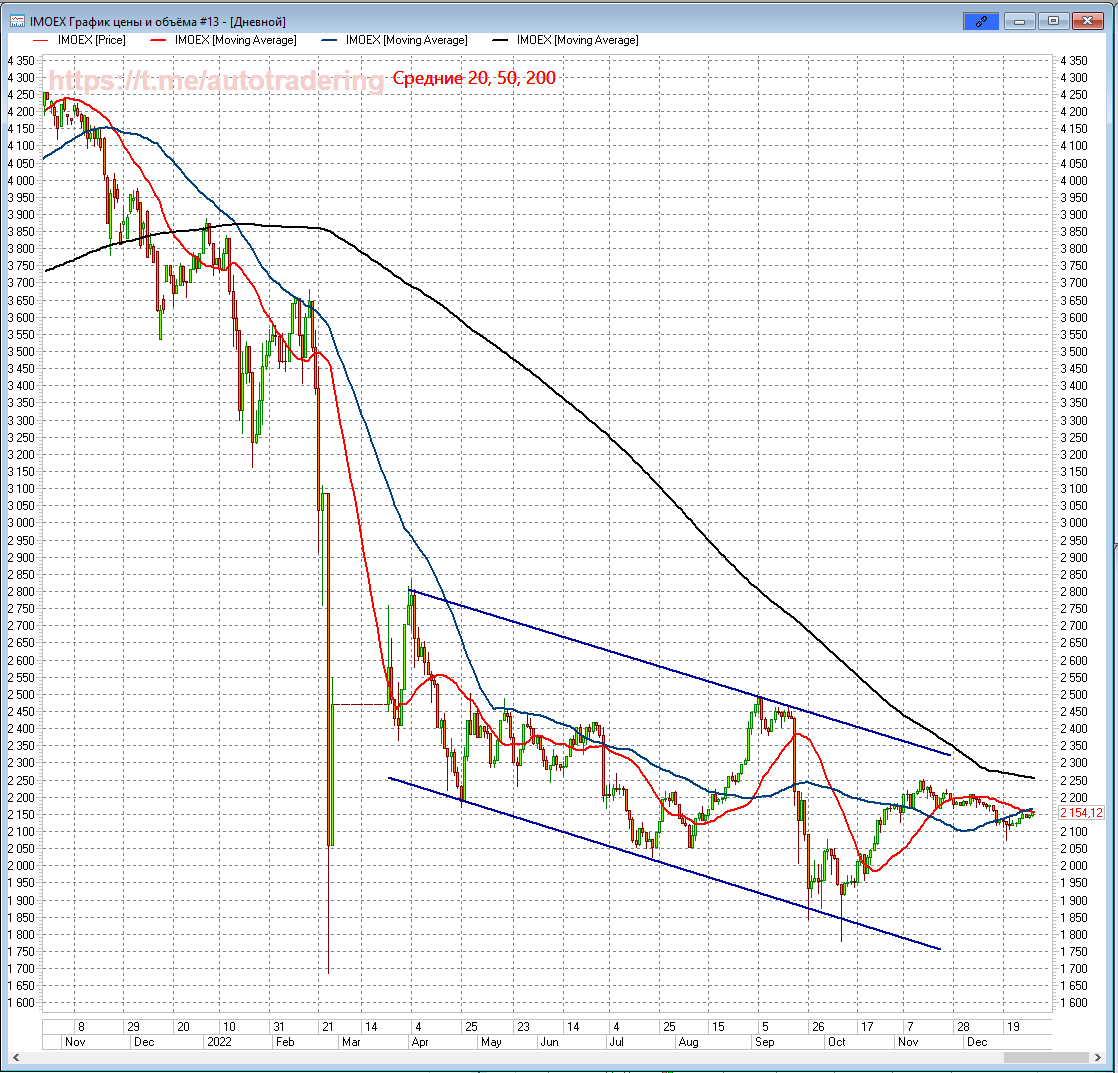The width and height of the screenshot is (1118, 1073).
Task: Click the chart window icon in title bar
Action: tap(17, 21)
